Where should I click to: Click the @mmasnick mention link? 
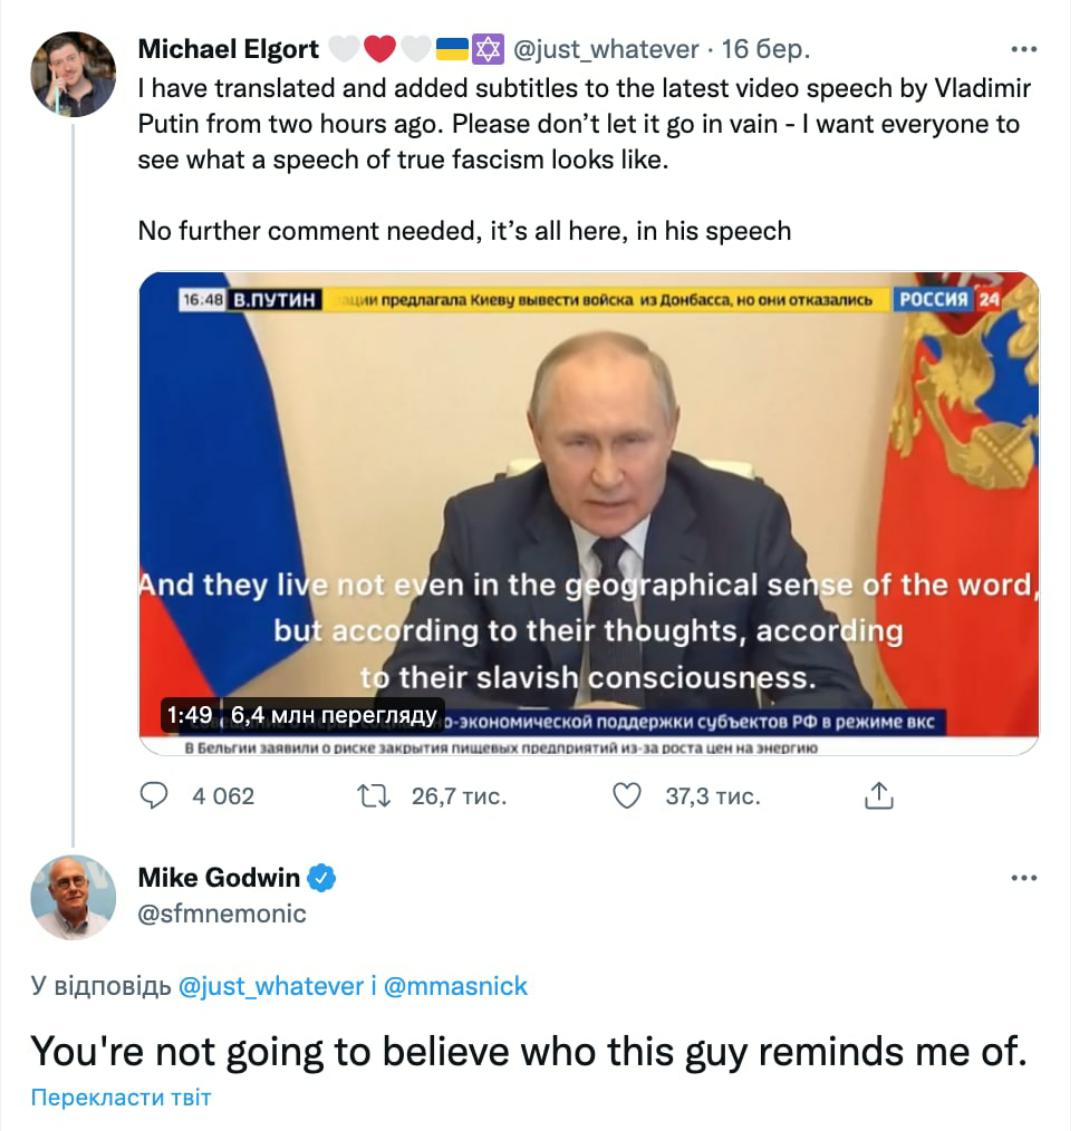(x=455, y=986)
